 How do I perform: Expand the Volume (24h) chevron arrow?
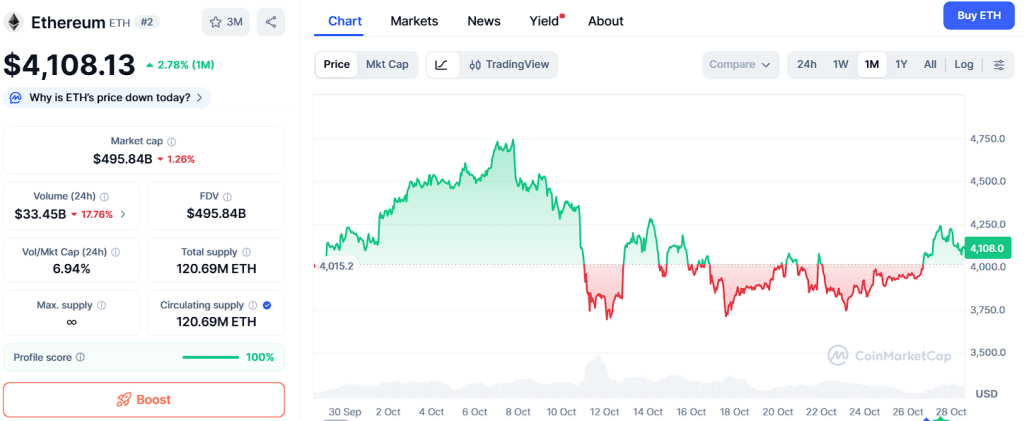pos(123,214)
